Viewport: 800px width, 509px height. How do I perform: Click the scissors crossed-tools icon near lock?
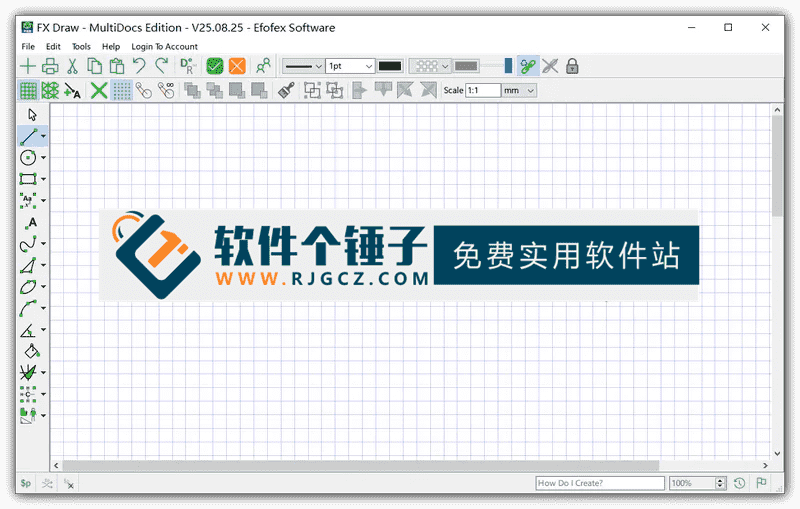click(x=550, y=66)
